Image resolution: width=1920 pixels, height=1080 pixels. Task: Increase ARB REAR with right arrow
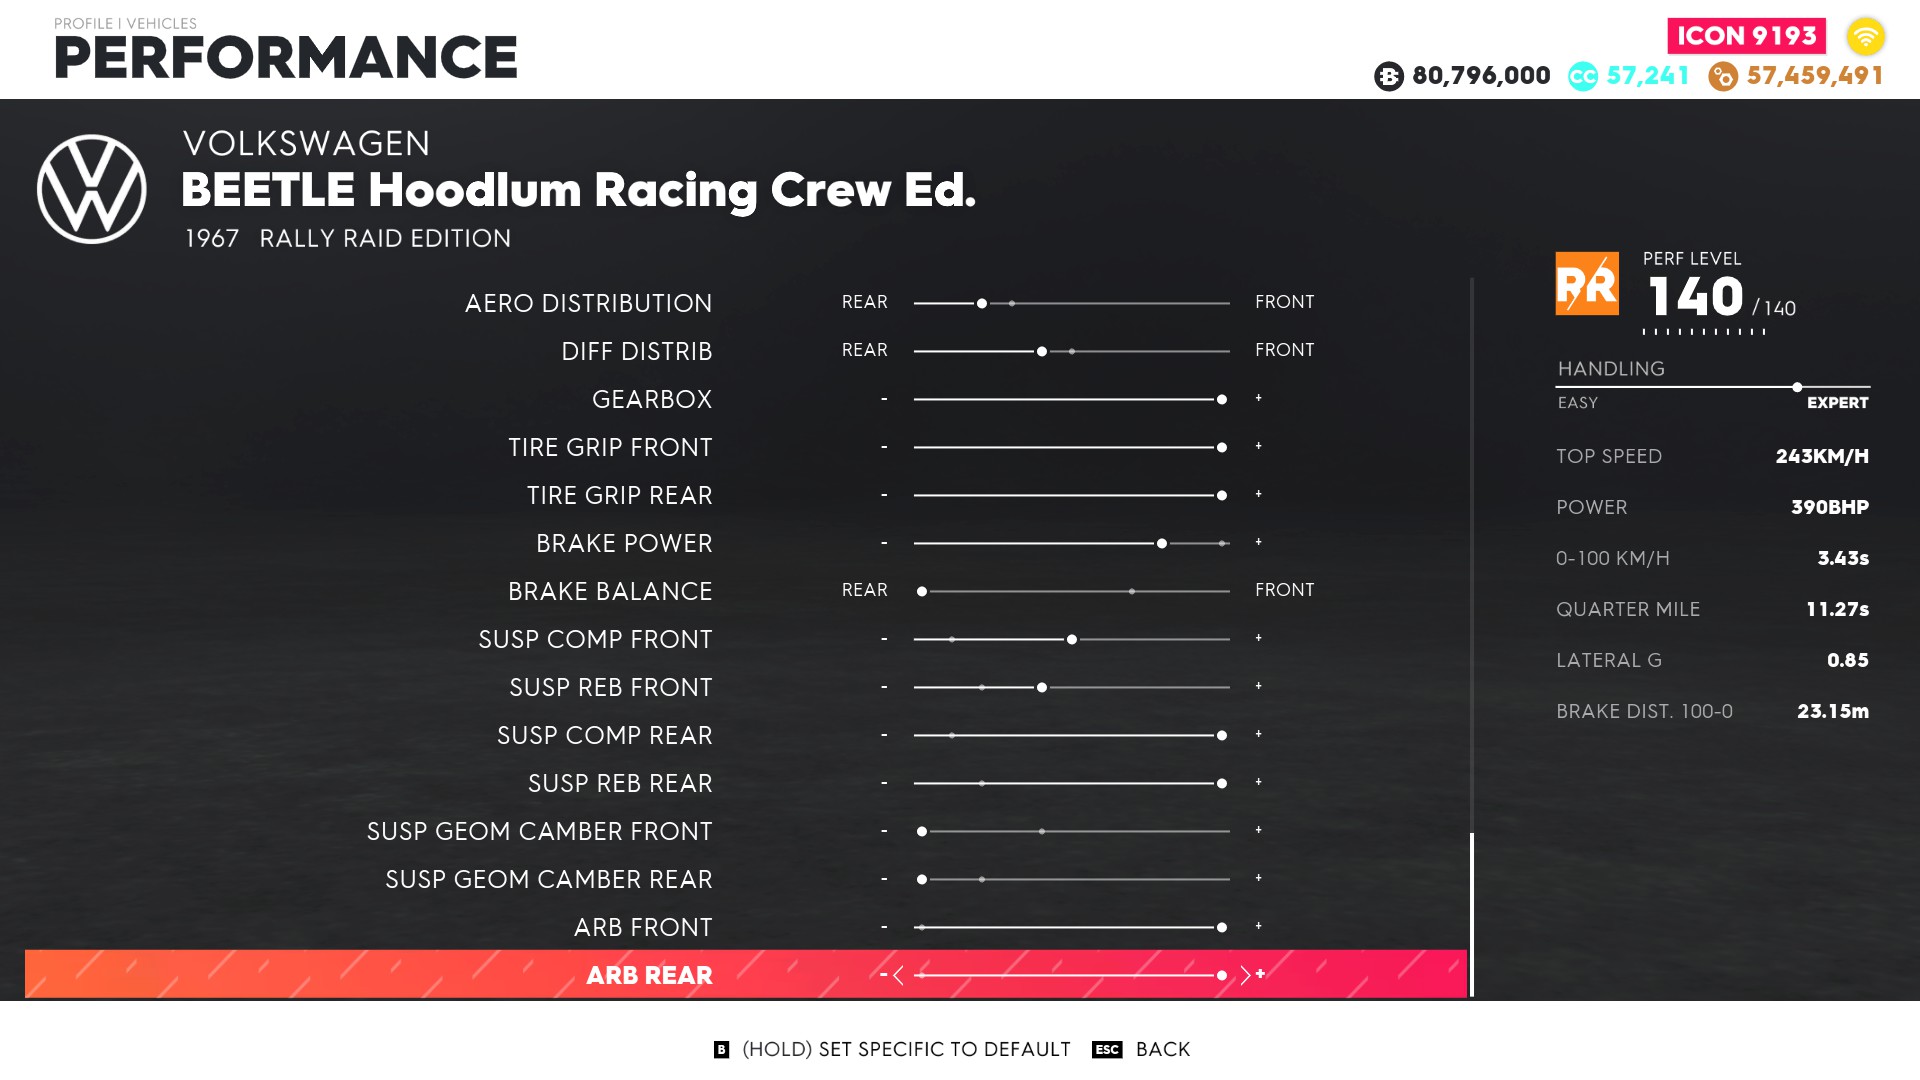[x=1245, y=975]
